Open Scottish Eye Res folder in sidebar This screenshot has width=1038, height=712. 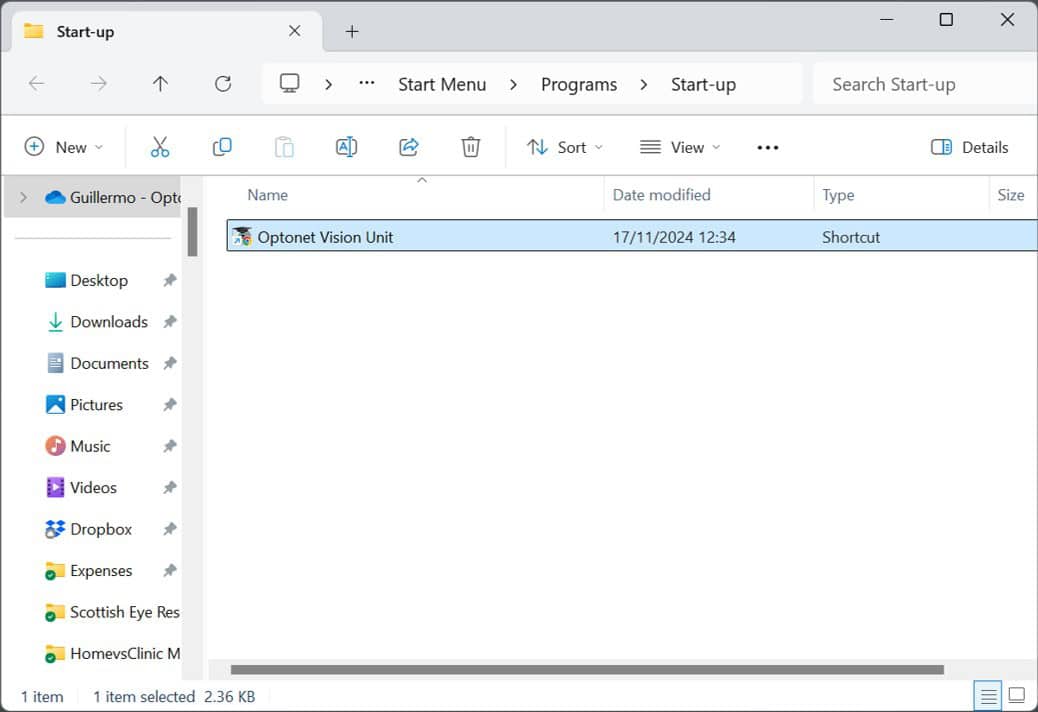[x=112, y=612]
